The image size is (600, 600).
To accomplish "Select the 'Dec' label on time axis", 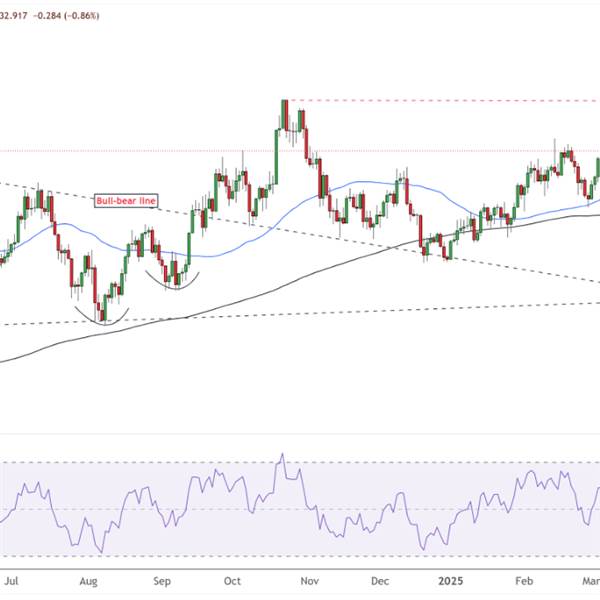I will 380,581.
